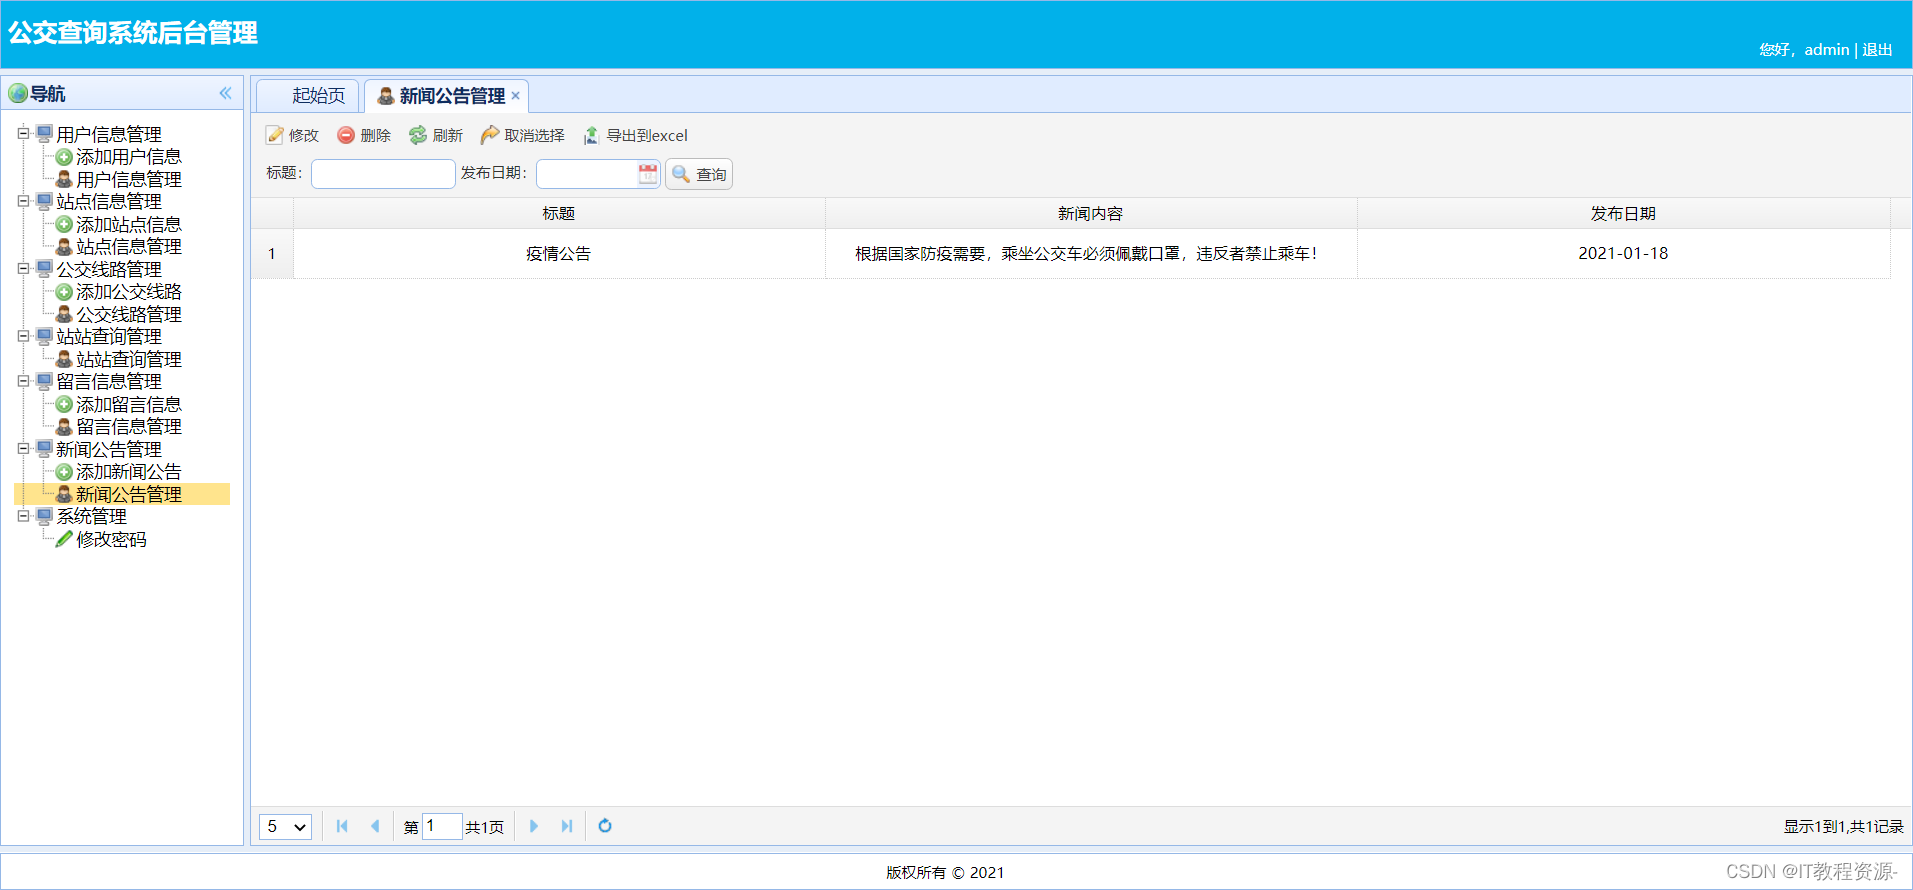Click the green plus icon beside 添加站点信息
Screen dimensions: 1913x890
tap(64, 224)
